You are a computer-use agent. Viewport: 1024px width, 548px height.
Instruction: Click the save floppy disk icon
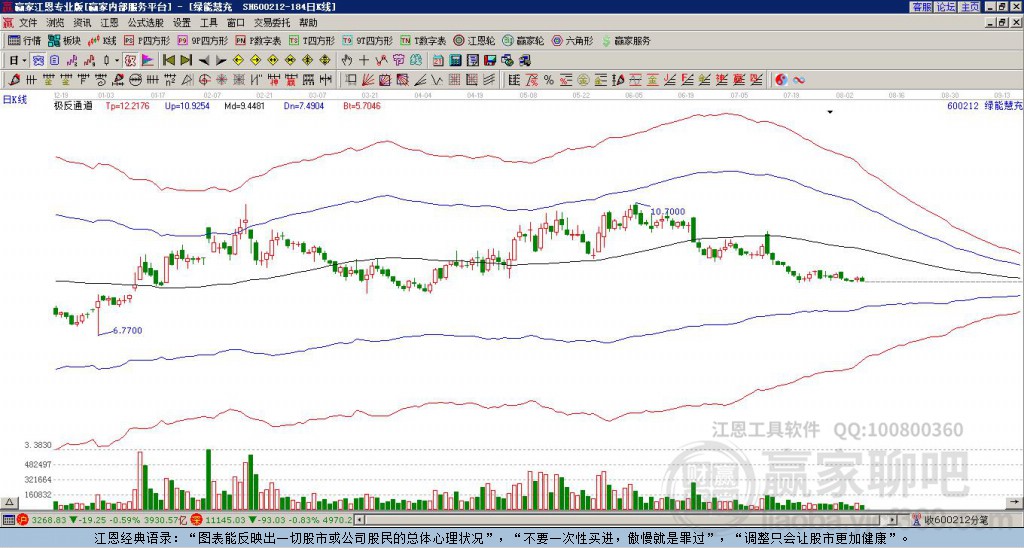point(490,61)
